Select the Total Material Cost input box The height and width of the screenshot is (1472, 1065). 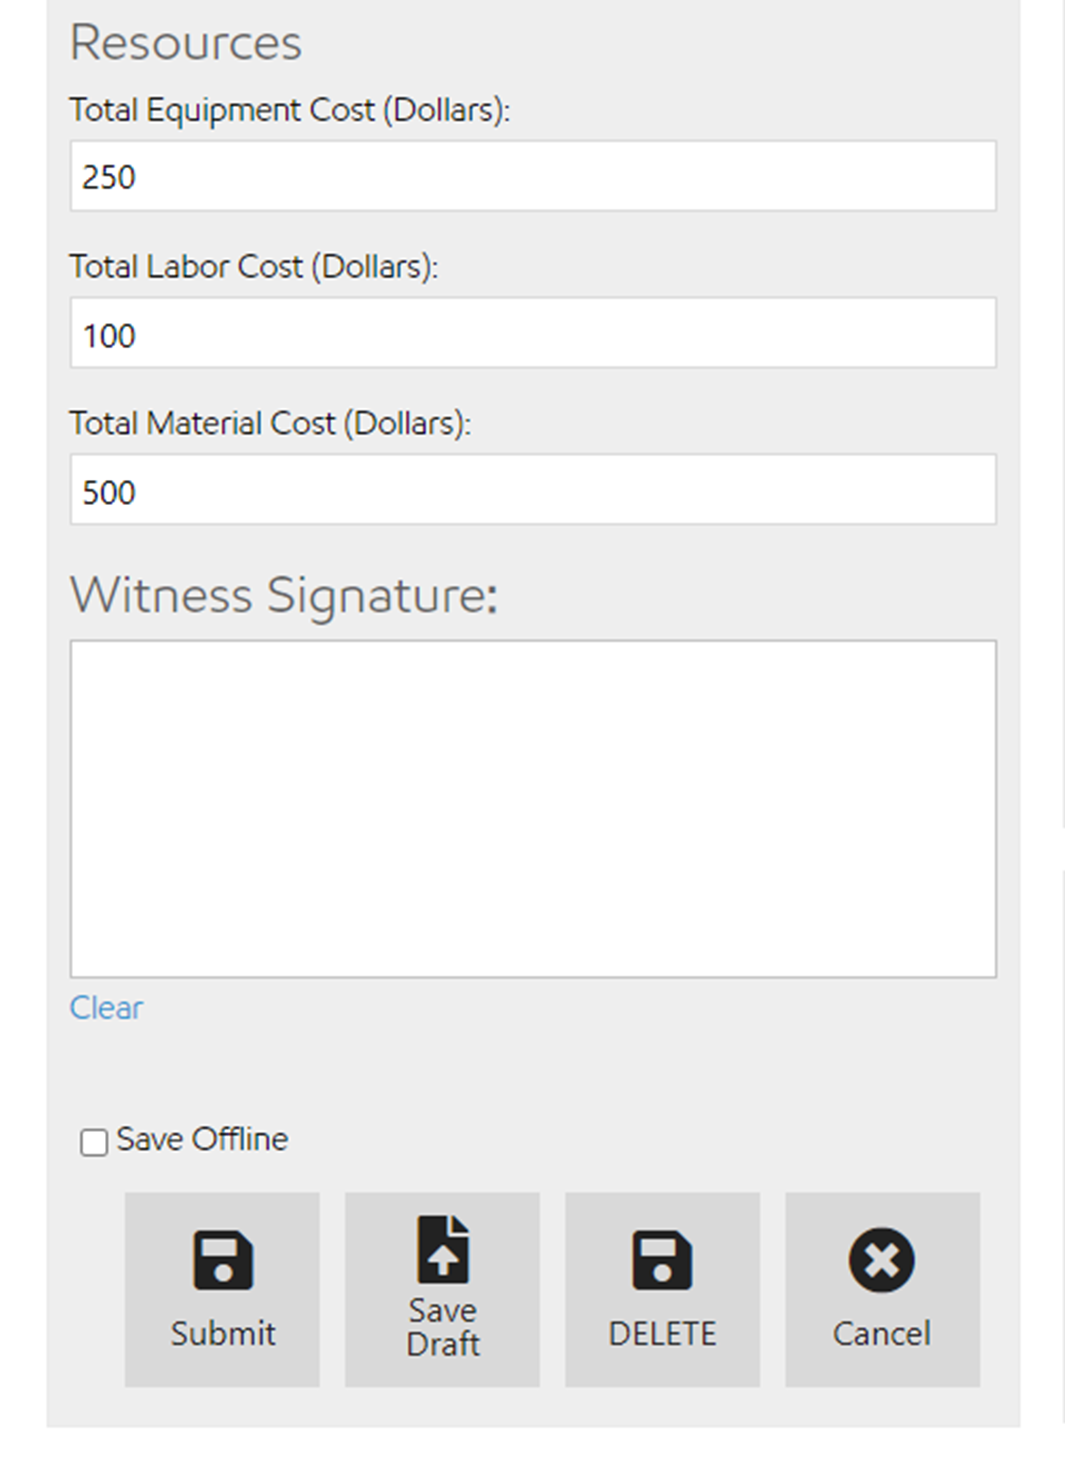(532, 490)
